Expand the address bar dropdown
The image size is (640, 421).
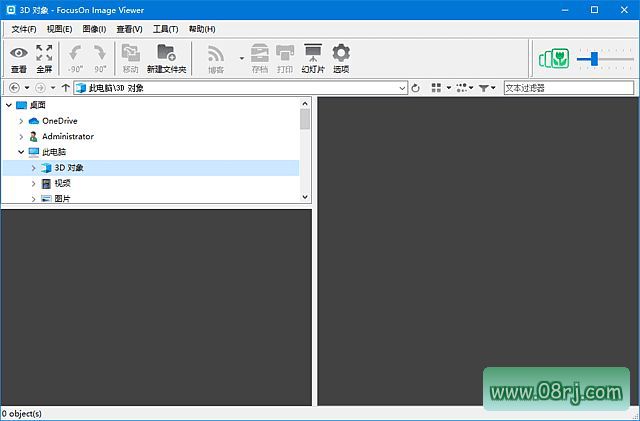(x=402, y=88)
